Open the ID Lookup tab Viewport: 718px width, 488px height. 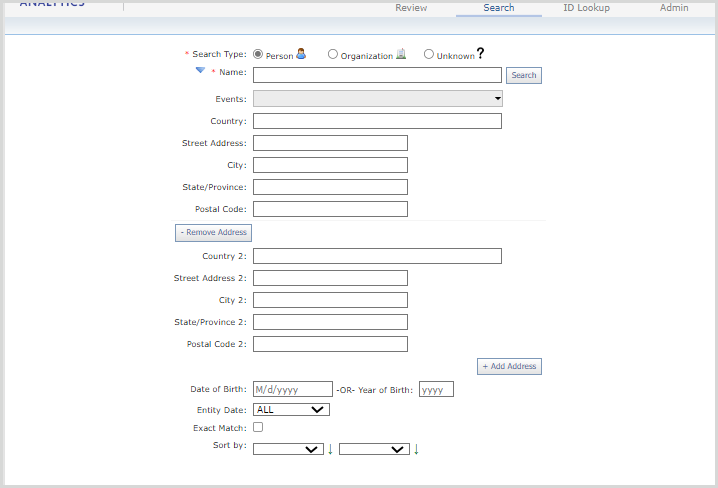587,8
